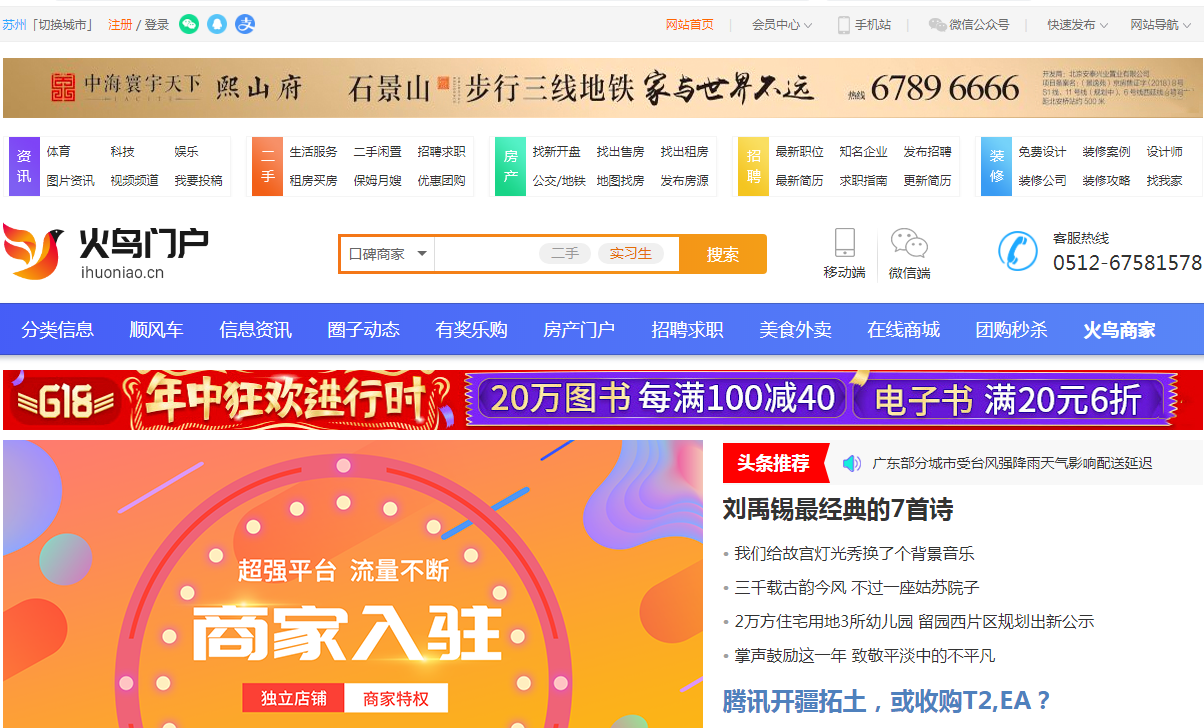Click 体育 under 资讯
Image resolution: width=1204 pixels, height=728 pixels.
[59, 152]
